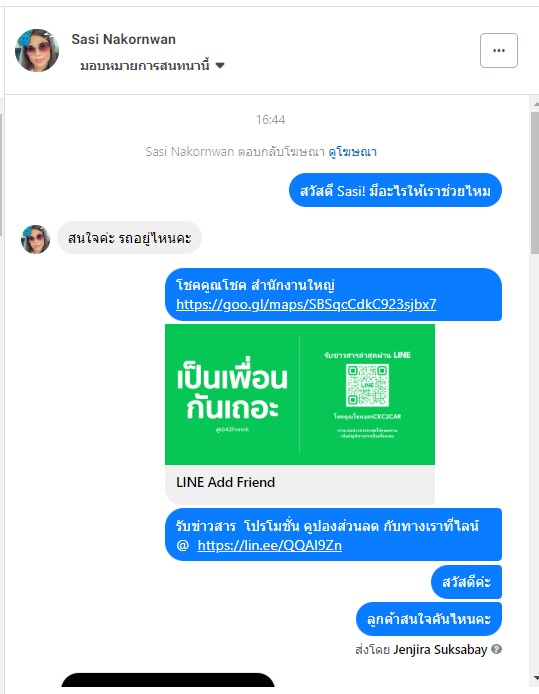Click the 'สนใจค่ะ รถอยู่ไหนคะ' customer message bubble
539x694 pixels.
pyautogui.click(x=129, y=238)
